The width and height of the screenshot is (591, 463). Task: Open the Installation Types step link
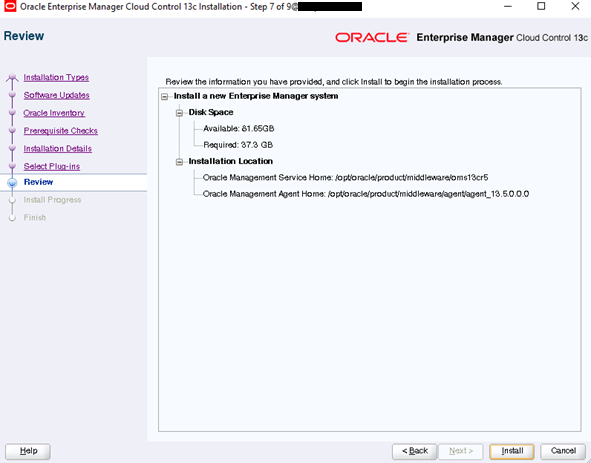click(x=56, y=77)
